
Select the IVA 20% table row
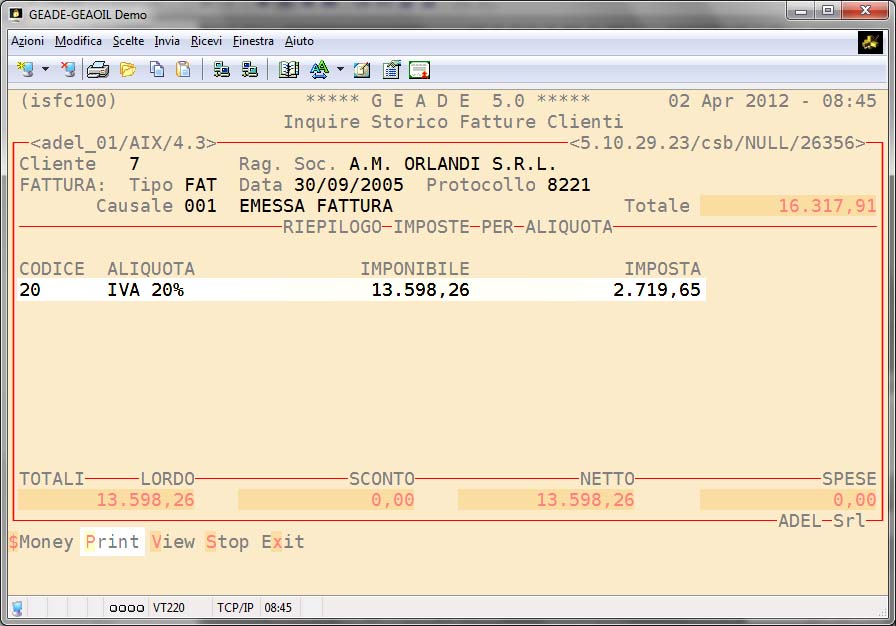(360, 290)
